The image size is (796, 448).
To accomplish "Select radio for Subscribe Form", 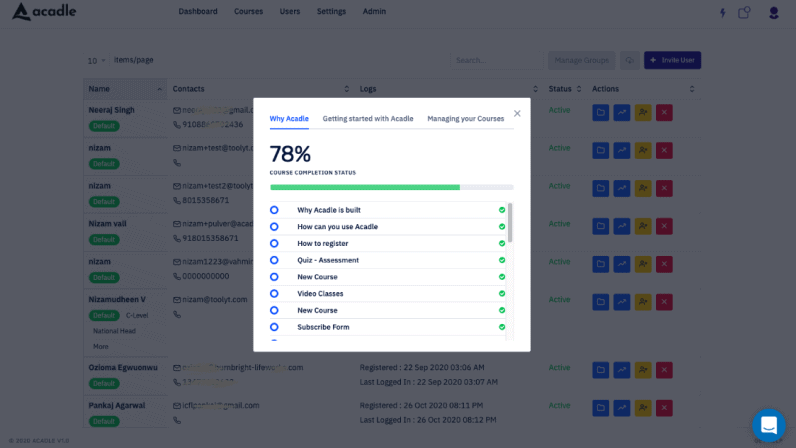I will click(274, 327).
